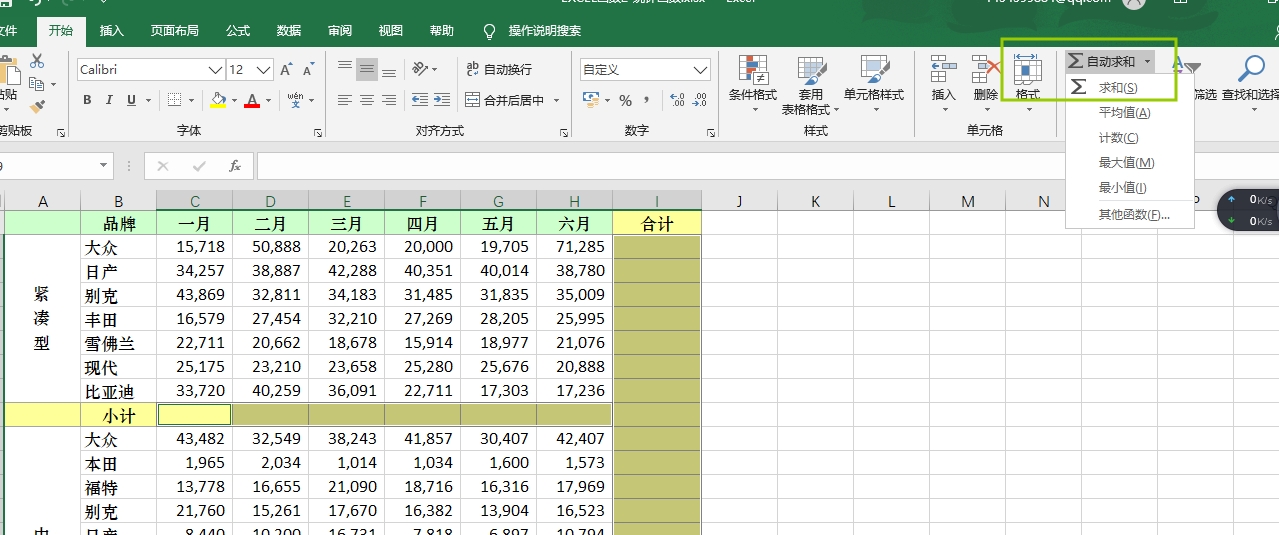Open the 自定义 number format dropdown
Image resolution: width=1279 pixels, height=535 pixels.
[699, 70]
